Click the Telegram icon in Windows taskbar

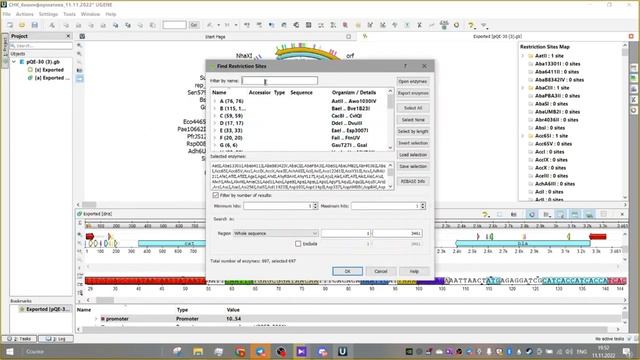pyautogui.click(x=261, y=351)
